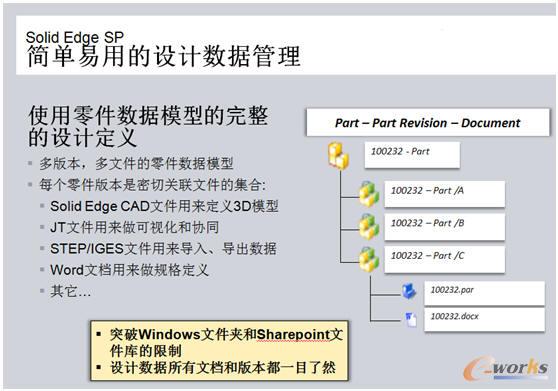The height and width of the screenshot is (391, 558).
Task: Select the revision icon beside 100232 – Part /C
Action: (x=369, y=260)
